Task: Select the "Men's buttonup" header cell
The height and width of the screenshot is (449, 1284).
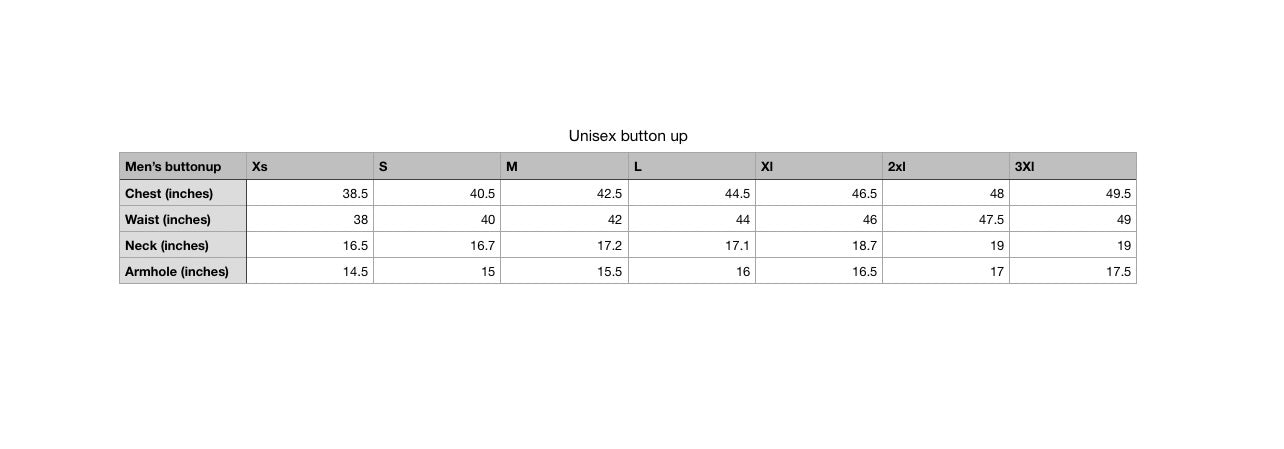Action: pyautogui.click(x=172, y=167)
